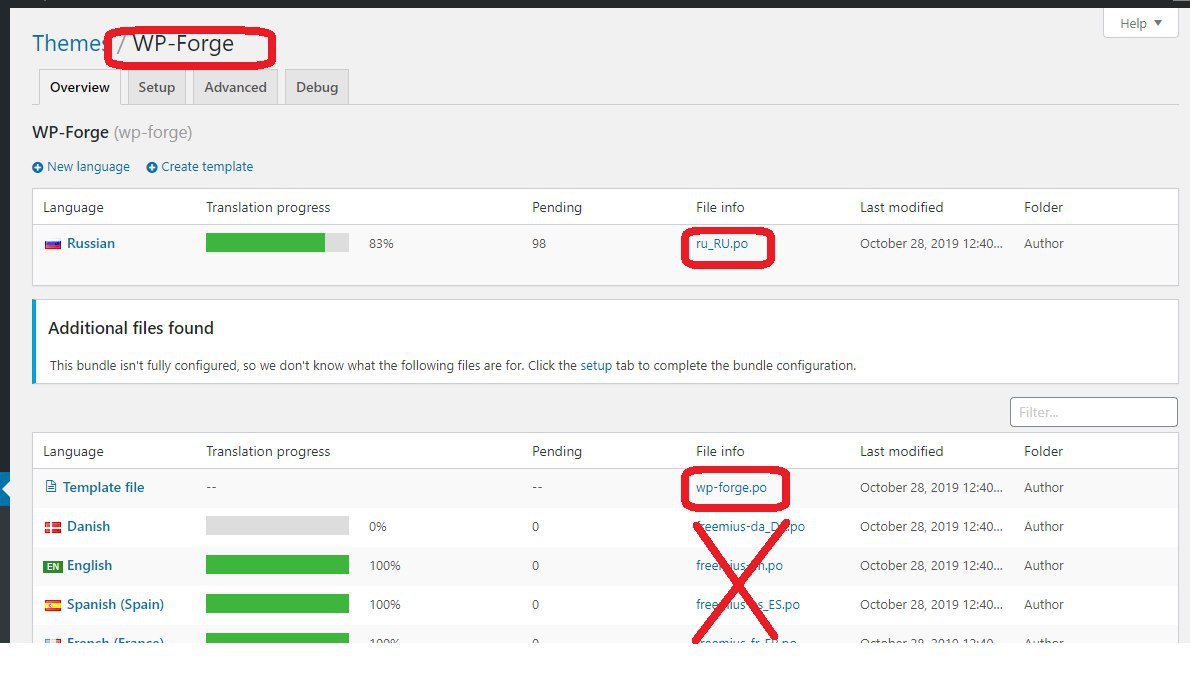The width and height of the screenshot is (1190, 678).
Task: Click the Danish flag icon
Action: coord(52,528)
